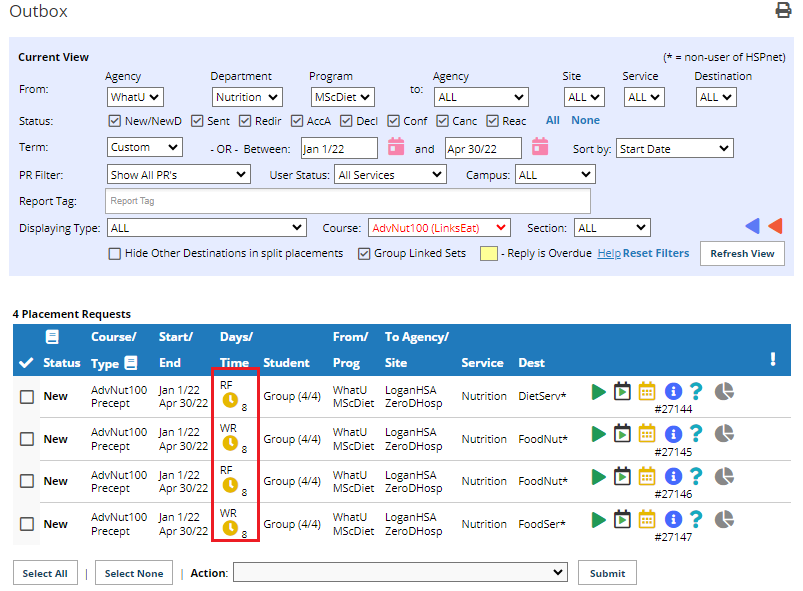Open the Department dropdown showing Nutrition

coord(247,97)
